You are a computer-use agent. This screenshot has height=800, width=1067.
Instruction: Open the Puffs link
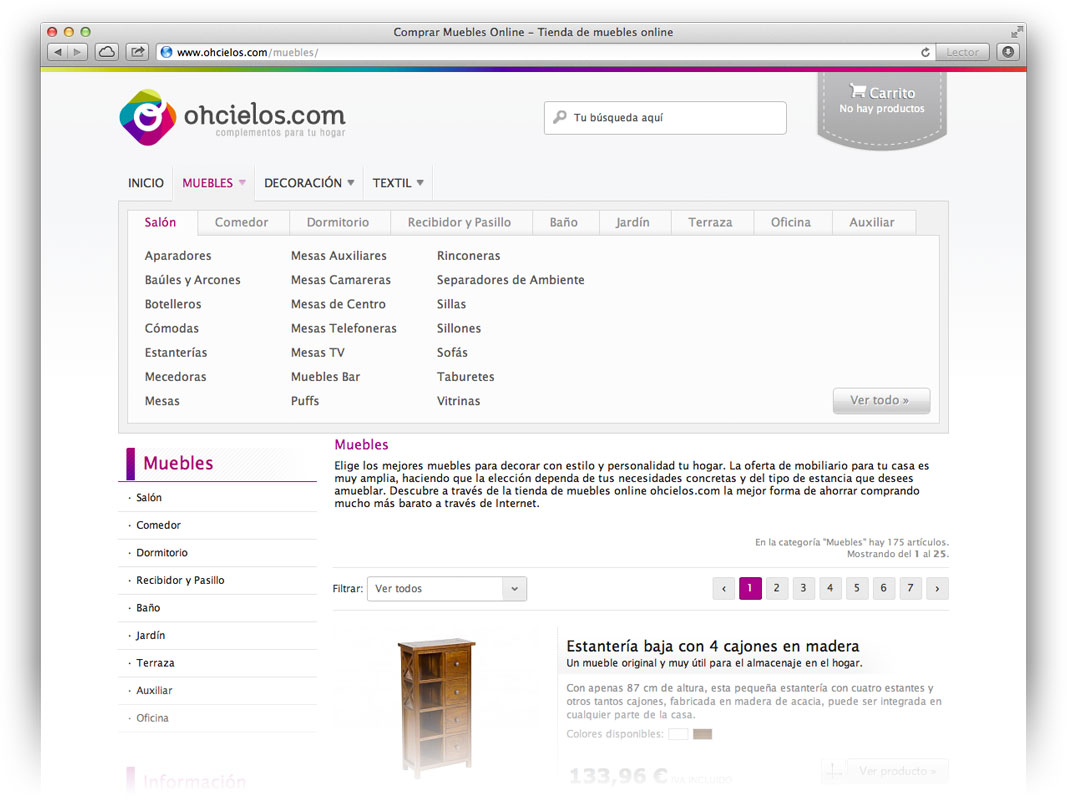pos(305,401)
